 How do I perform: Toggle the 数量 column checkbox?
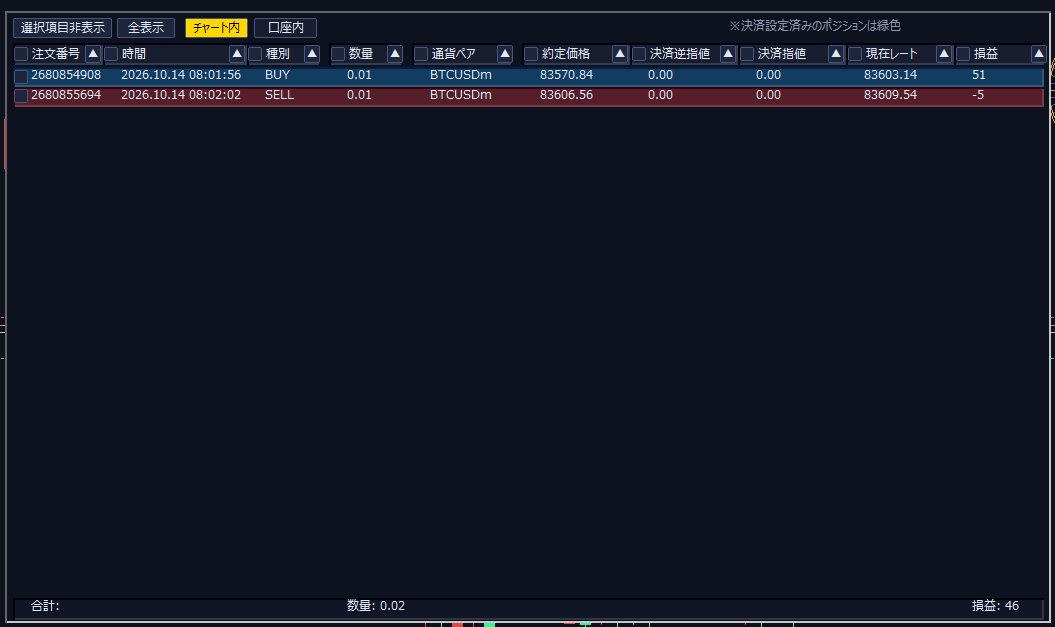(x=338, y=54)
